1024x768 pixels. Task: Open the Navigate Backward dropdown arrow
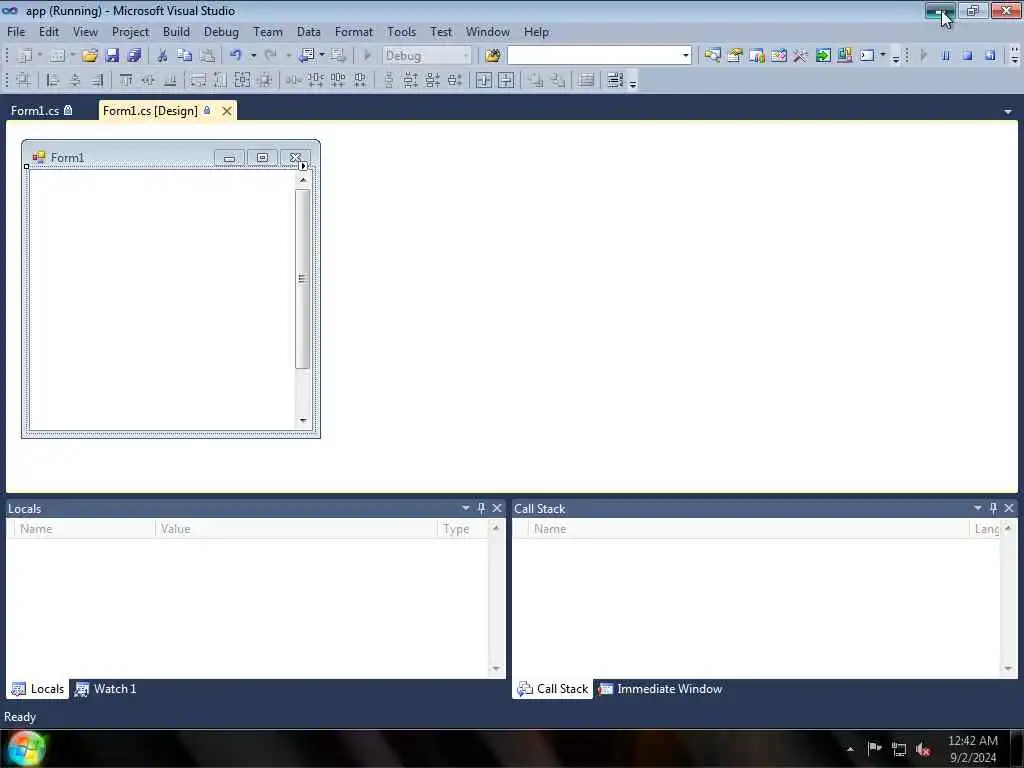tap(322, 56)
